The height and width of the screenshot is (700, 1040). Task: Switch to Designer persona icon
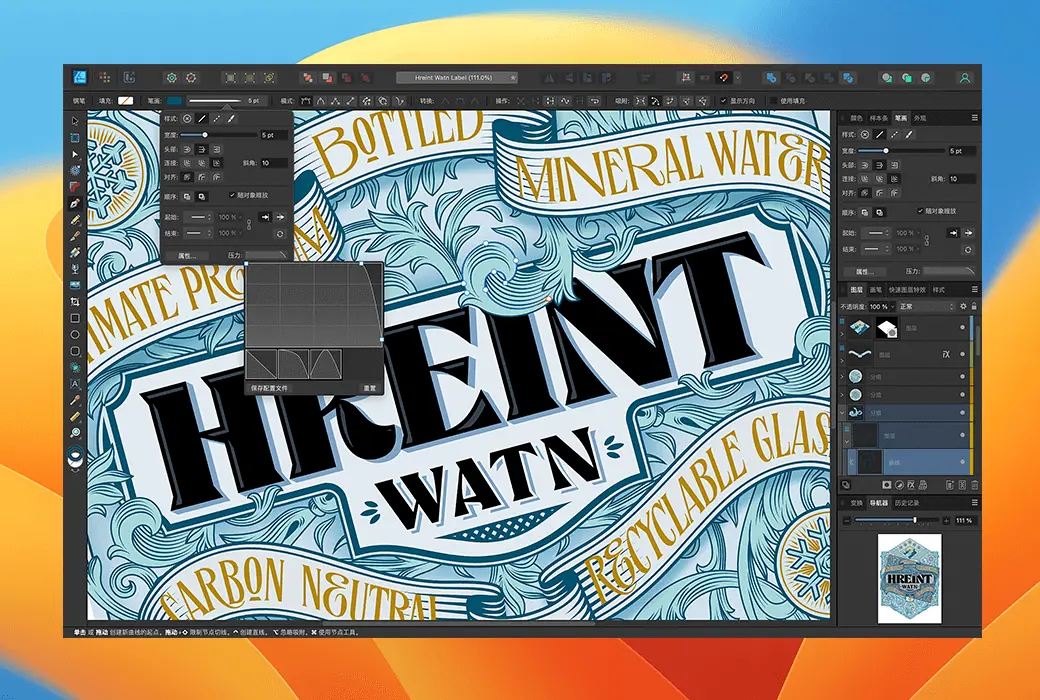79,78
